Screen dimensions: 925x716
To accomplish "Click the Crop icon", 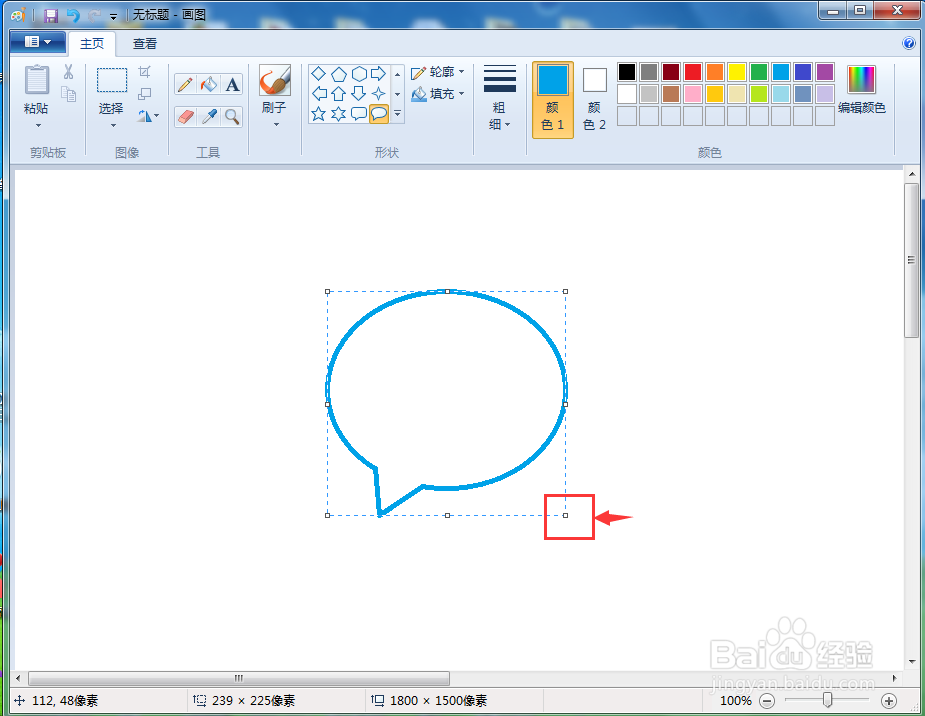I will coord(145,72).
